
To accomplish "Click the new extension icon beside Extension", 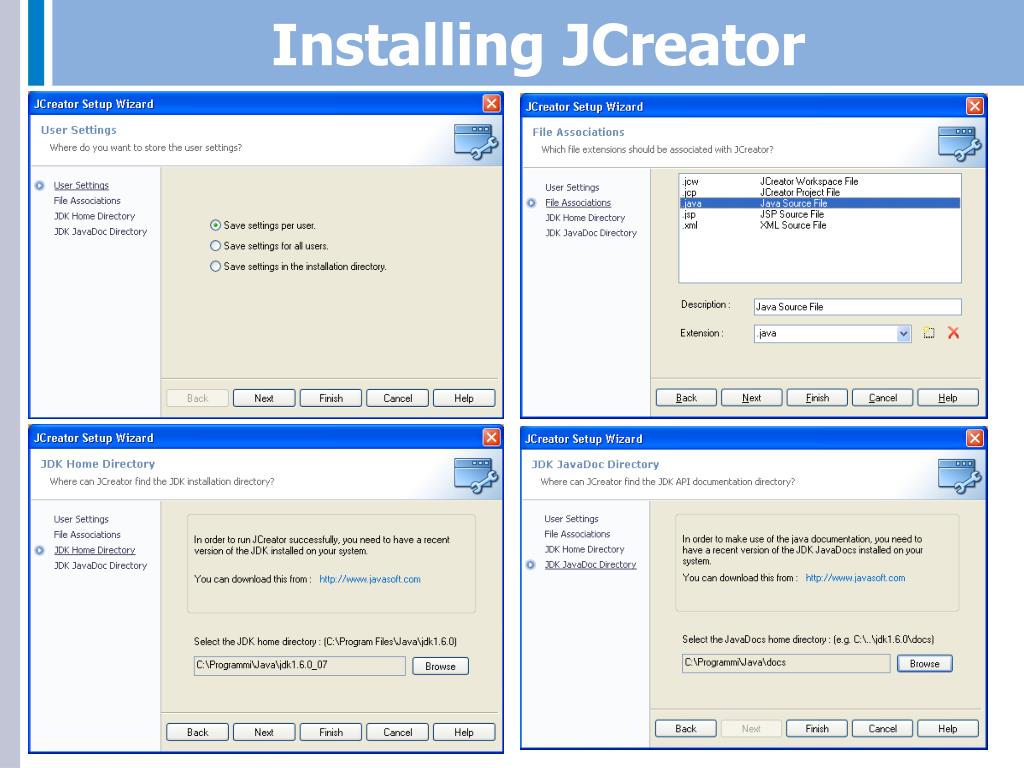I will (x=929, y=333).
